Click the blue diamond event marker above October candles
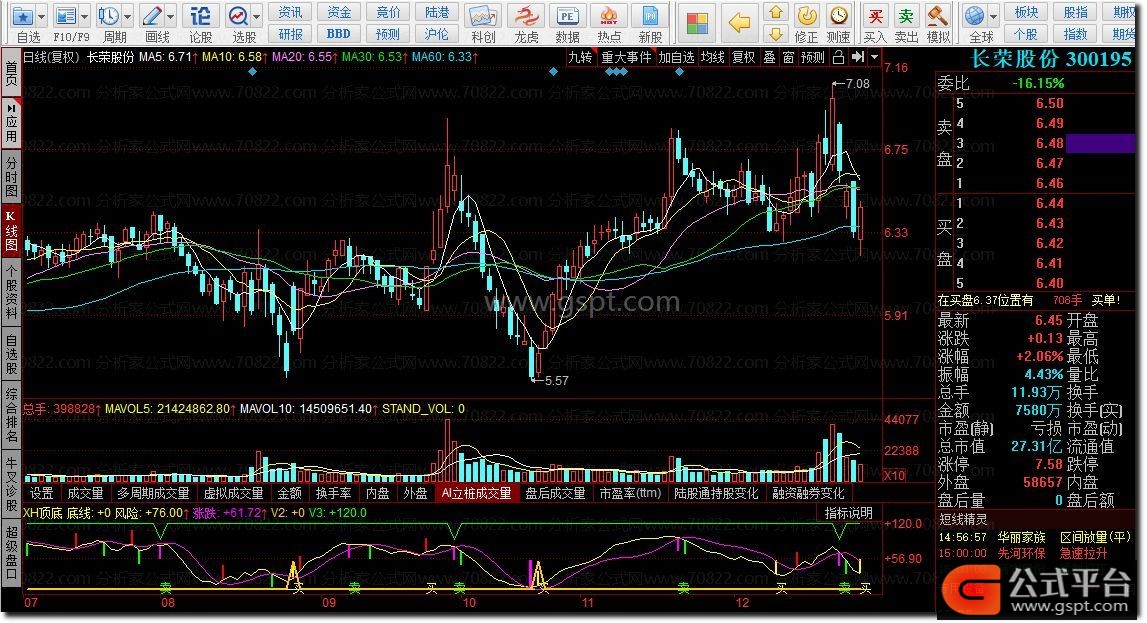 coord(553,72)
